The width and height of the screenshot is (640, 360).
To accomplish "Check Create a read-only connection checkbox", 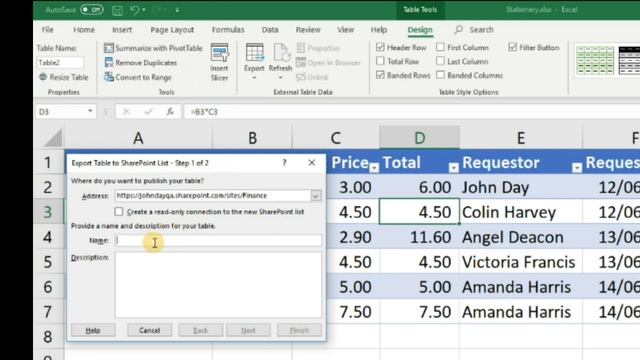I will click(119, 211).
